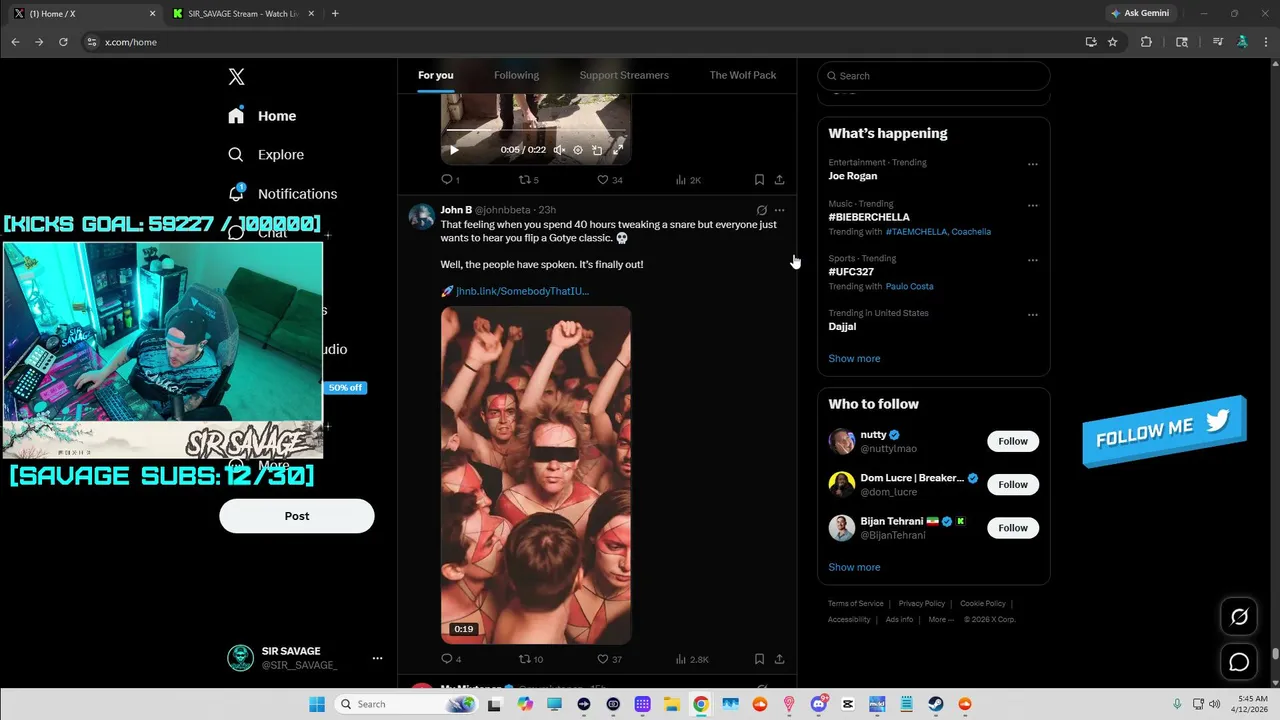
Task: Follow Bijan Tehrani
Action: click(1013, 528)
